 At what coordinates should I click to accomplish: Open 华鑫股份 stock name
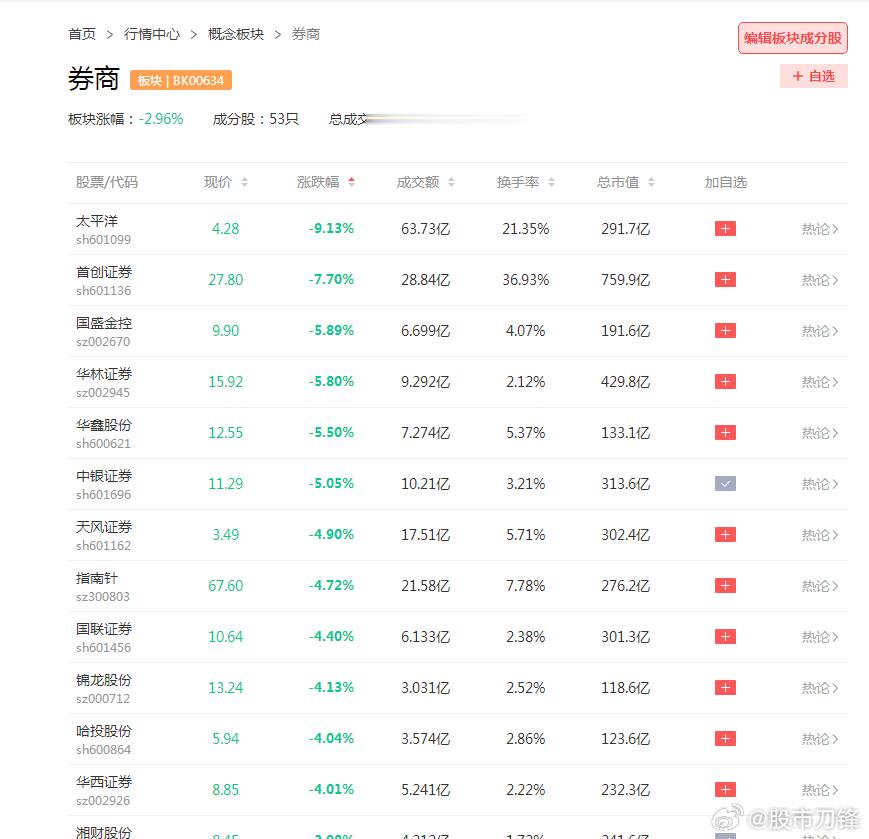[104, 424]
